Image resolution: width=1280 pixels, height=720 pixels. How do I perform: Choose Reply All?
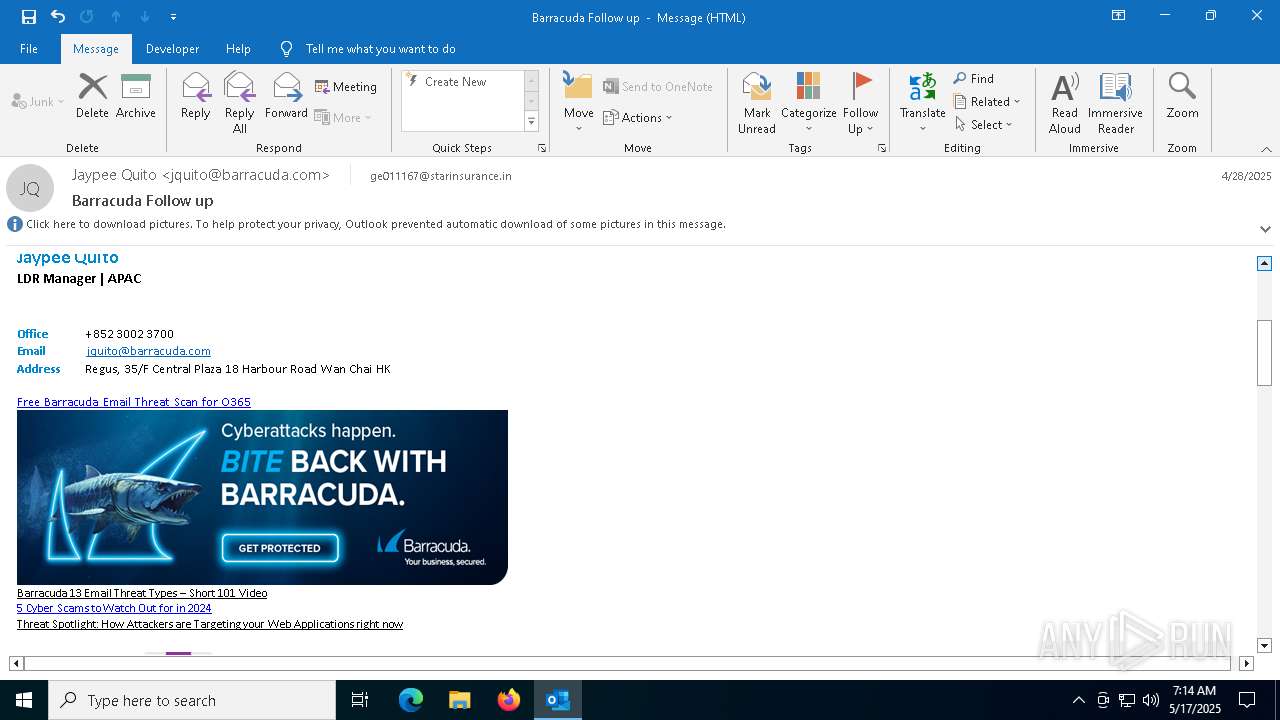240,102
